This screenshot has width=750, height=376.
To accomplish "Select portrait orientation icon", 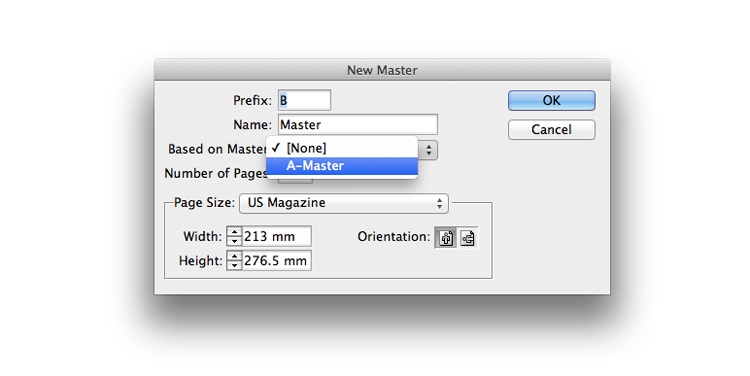I will pyautogui.click(x=446, y=238).
